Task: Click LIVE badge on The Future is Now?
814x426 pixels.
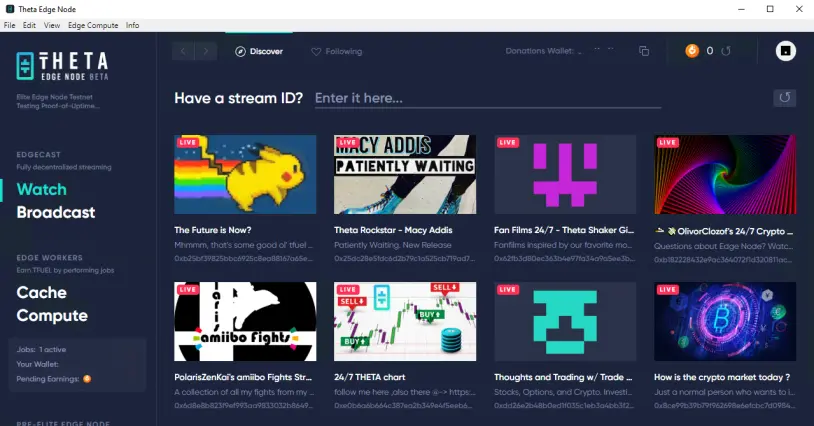Action: point(187,142)
